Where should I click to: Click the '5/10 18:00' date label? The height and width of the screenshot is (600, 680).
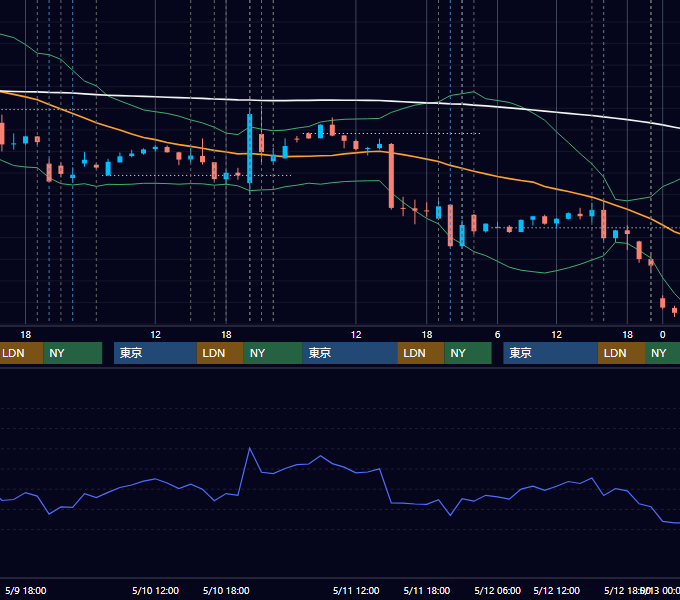pyautogui.click(x=226, y=591)
